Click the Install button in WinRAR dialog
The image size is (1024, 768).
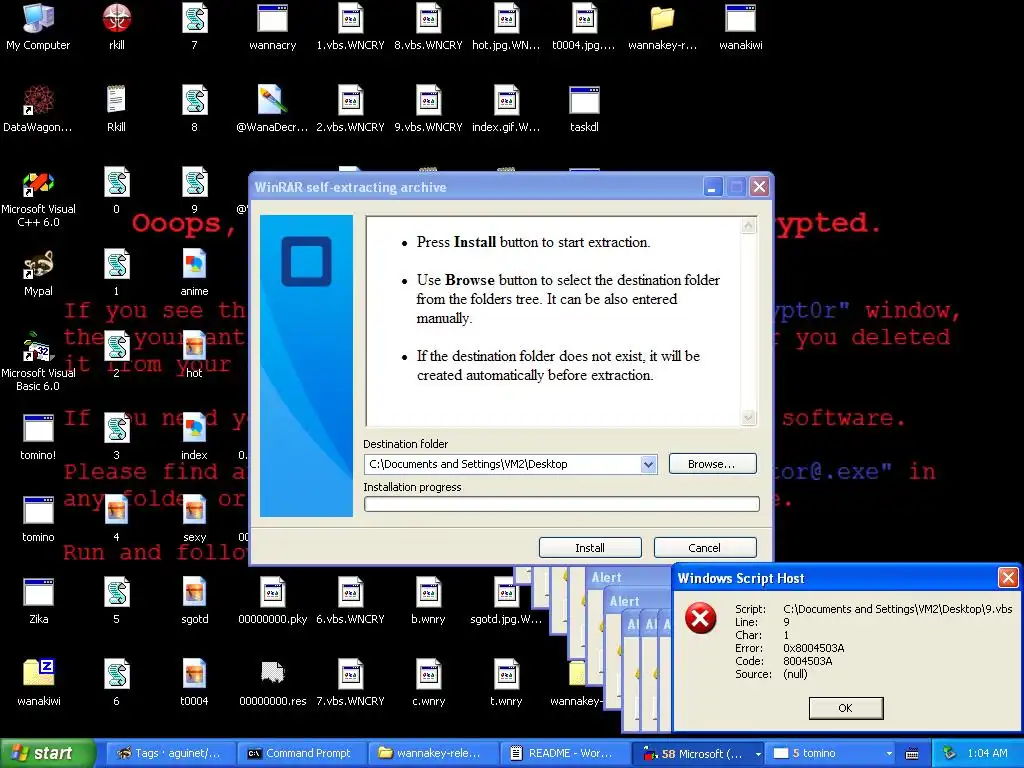[590, 548]
